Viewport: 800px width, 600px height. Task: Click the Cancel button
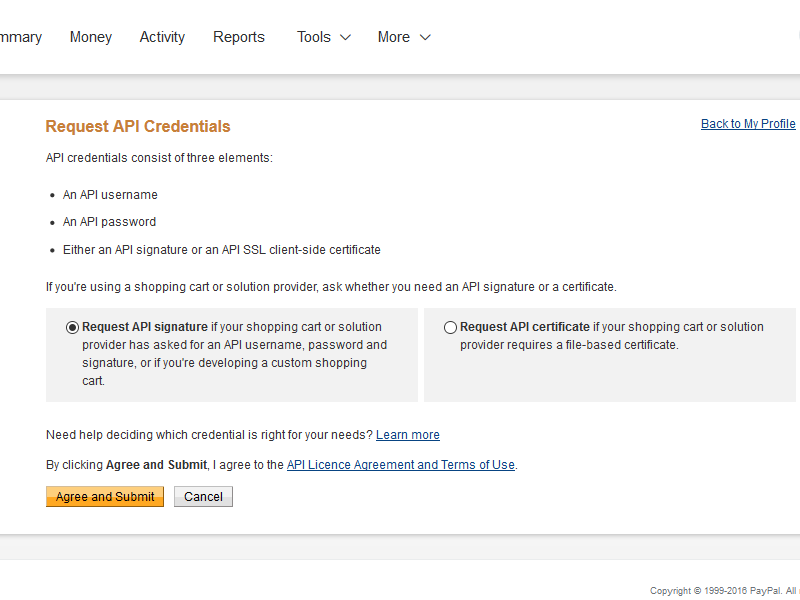coord(203,497)
